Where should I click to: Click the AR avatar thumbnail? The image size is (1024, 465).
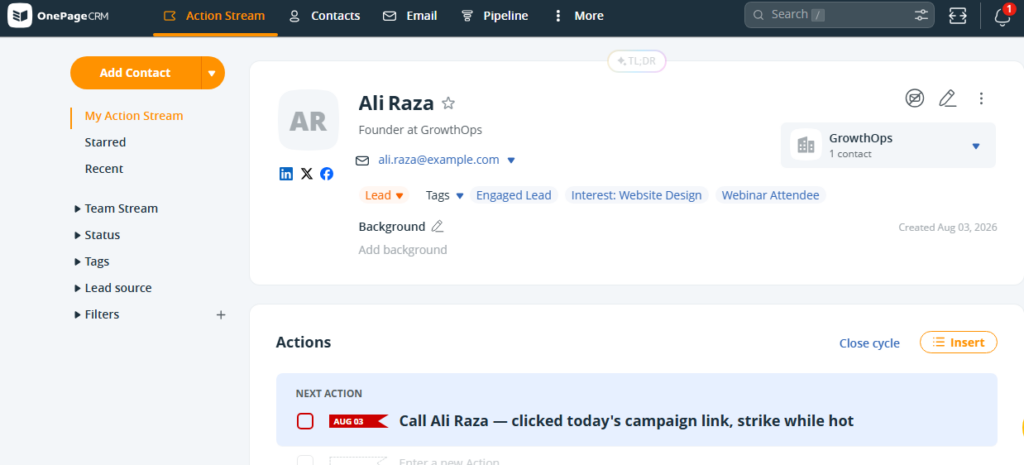(308, 120)
